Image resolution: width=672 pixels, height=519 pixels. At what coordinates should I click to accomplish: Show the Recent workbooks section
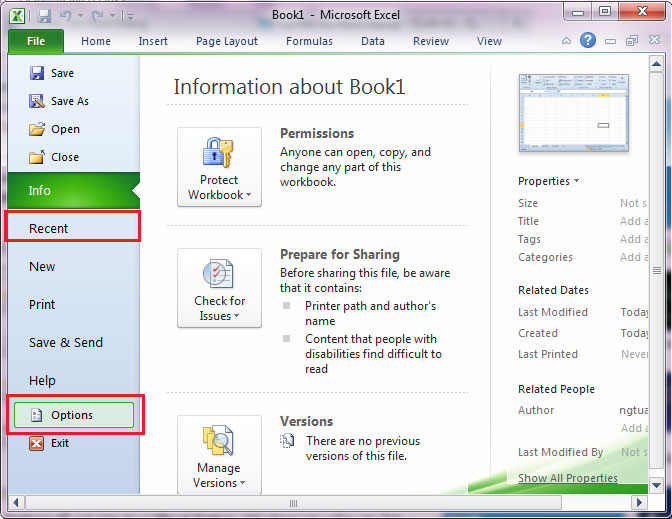[72, 228]
